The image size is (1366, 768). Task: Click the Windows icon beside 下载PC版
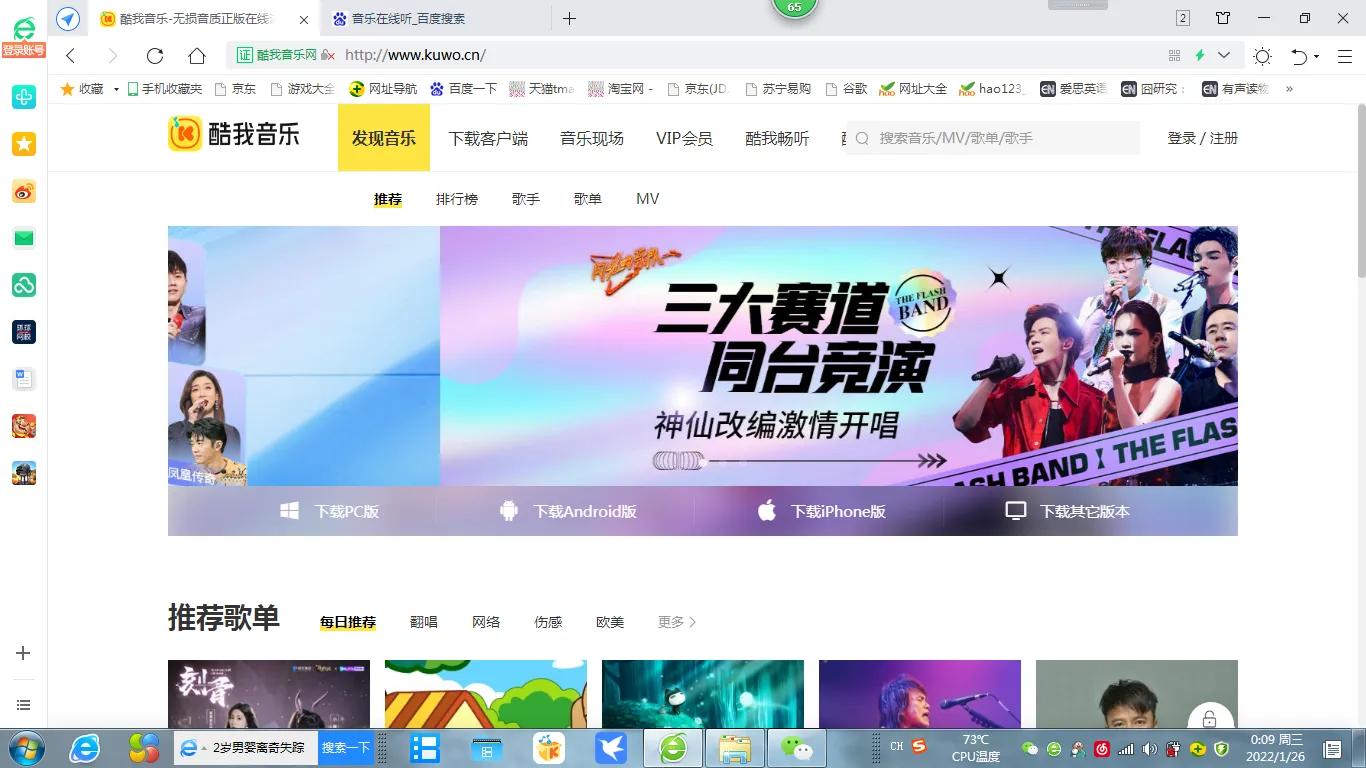tap(289, 510)
